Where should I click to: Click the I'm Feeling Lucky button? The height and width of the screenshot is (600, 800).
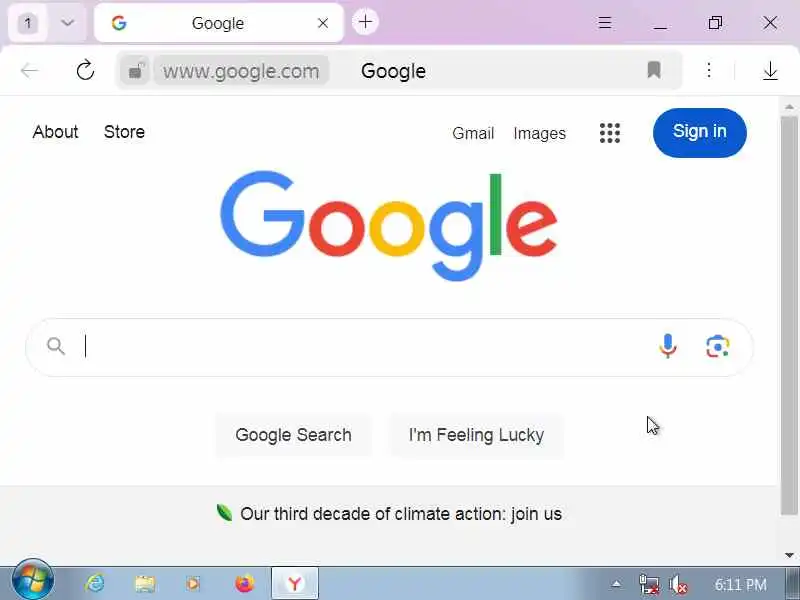click(477, 435)
